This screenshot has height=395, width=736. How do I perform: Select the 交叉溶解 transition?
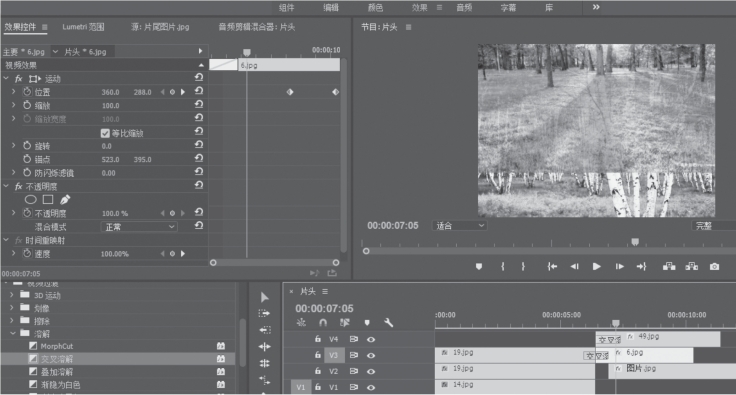tap(118, 359)
